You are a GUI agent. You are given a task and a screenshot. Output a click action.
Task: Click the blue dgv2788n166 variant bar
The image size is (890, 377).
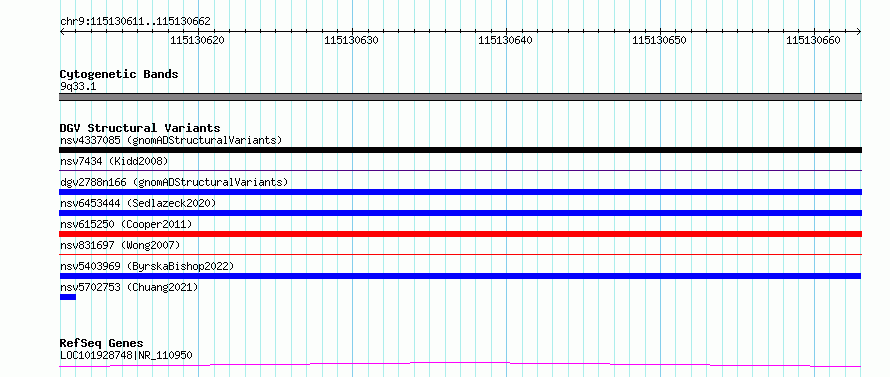pos(460,192)
